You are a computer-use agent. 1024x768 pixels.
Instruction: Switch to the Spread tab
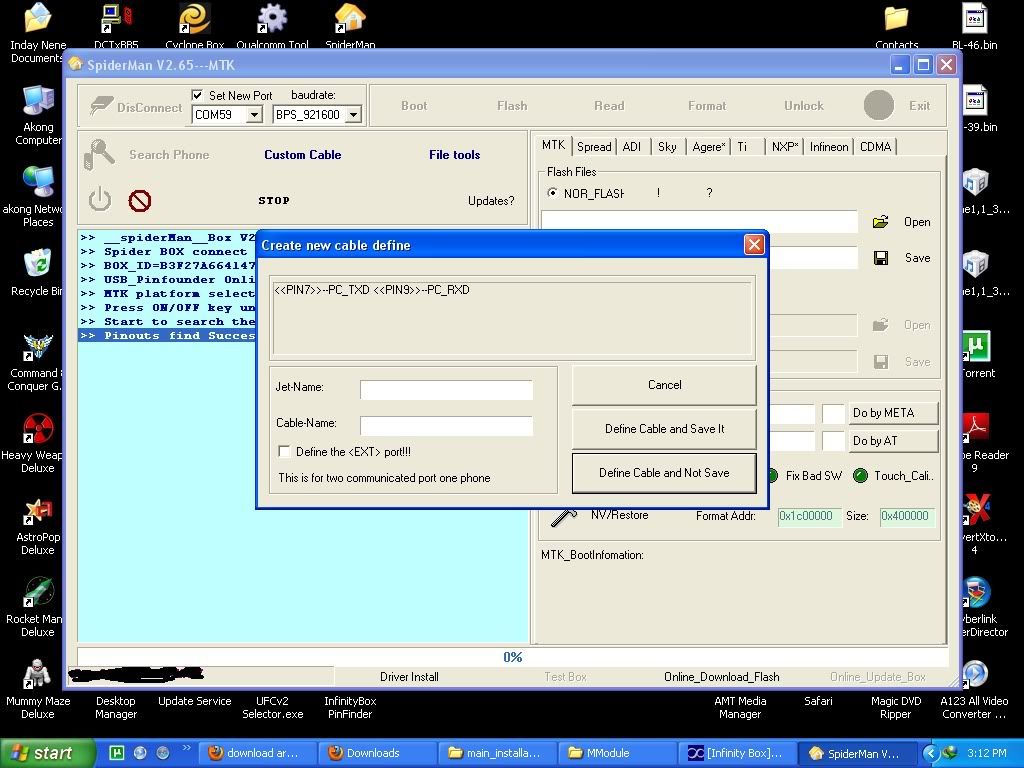(594, 147)
